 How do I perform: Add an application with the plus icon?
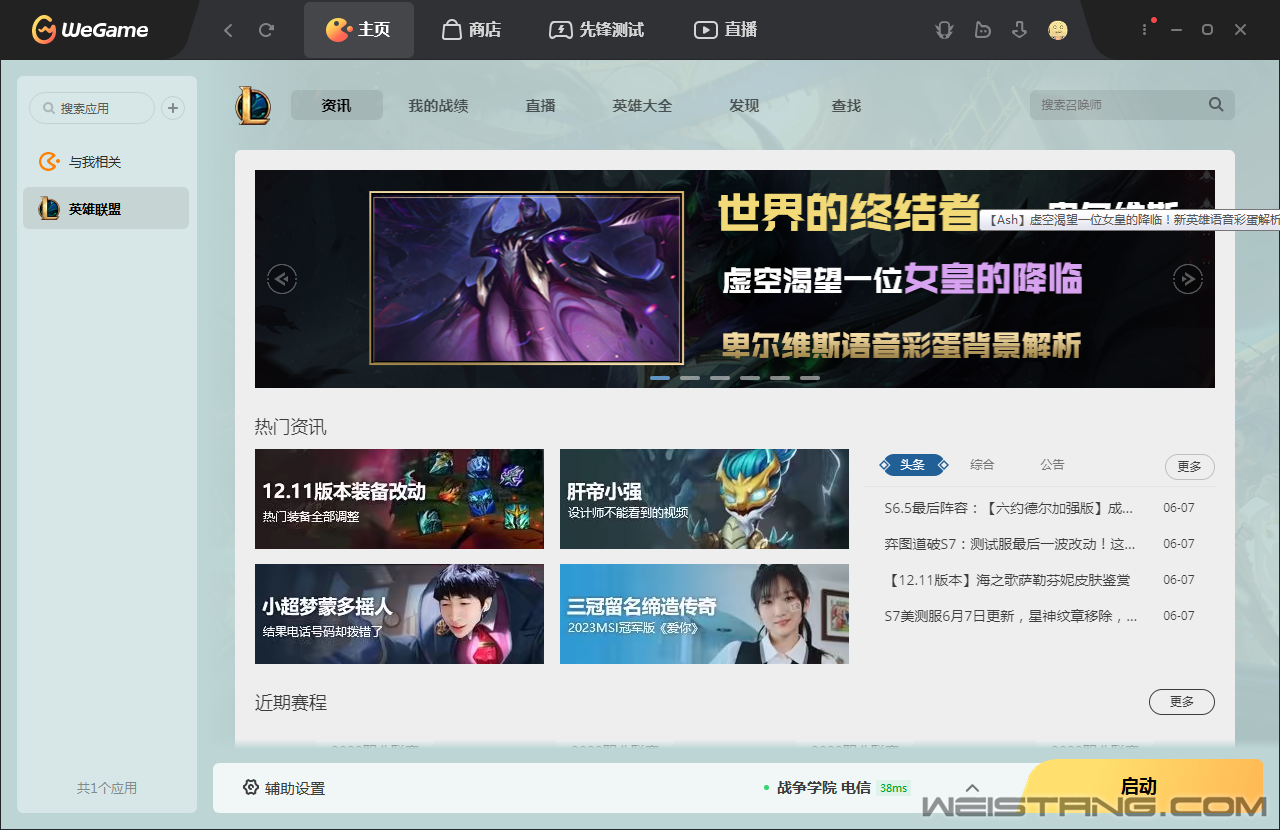(173, 108)
